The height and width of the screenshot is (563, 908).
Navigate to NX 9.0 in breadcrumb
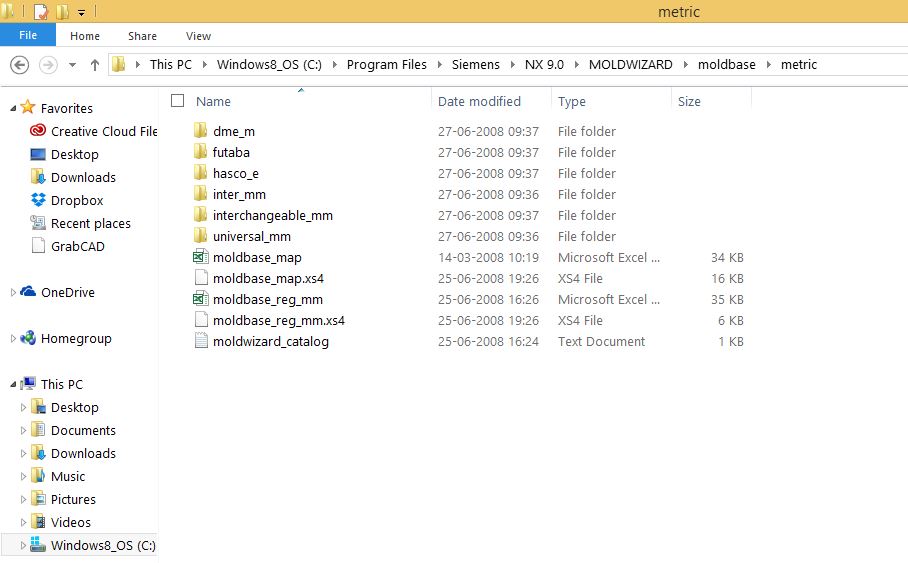click(544, 64)
